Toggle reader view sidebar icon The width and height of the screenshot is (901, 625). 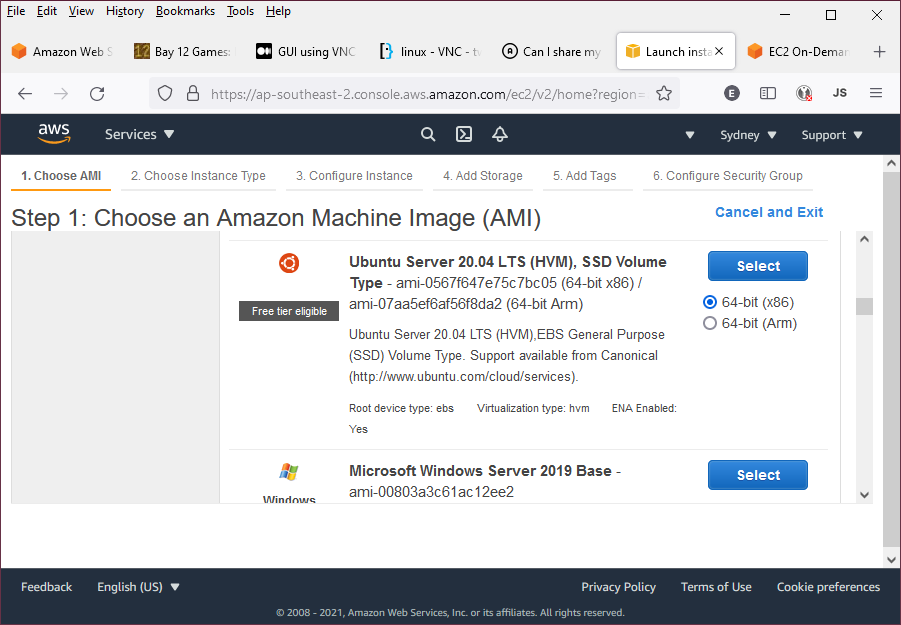(768, 93)
